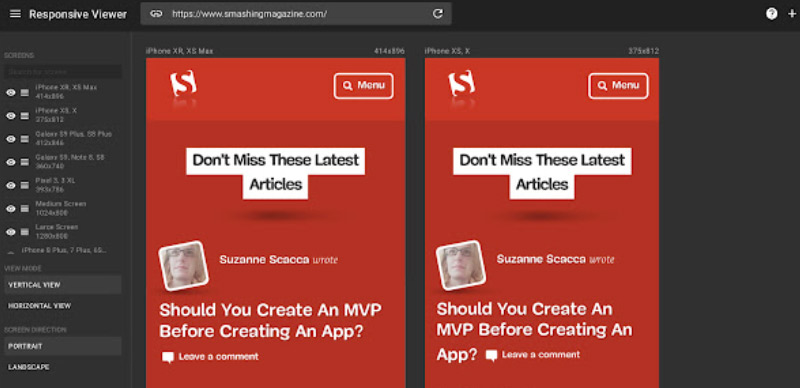Toggle visibility of Galaxy S9 Plus screen
Screen dimensions: 800x388
click(11, 139)
